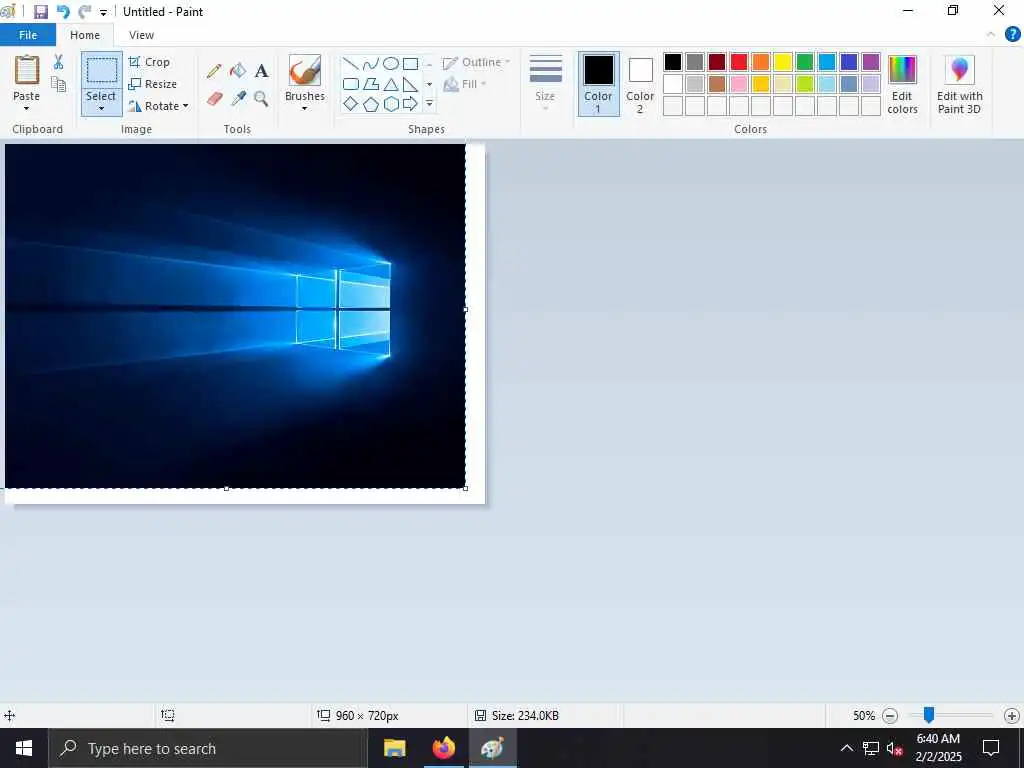Choose the Line shape
Viewport: 1024px width, 768px height.
[x=351, y=63]
